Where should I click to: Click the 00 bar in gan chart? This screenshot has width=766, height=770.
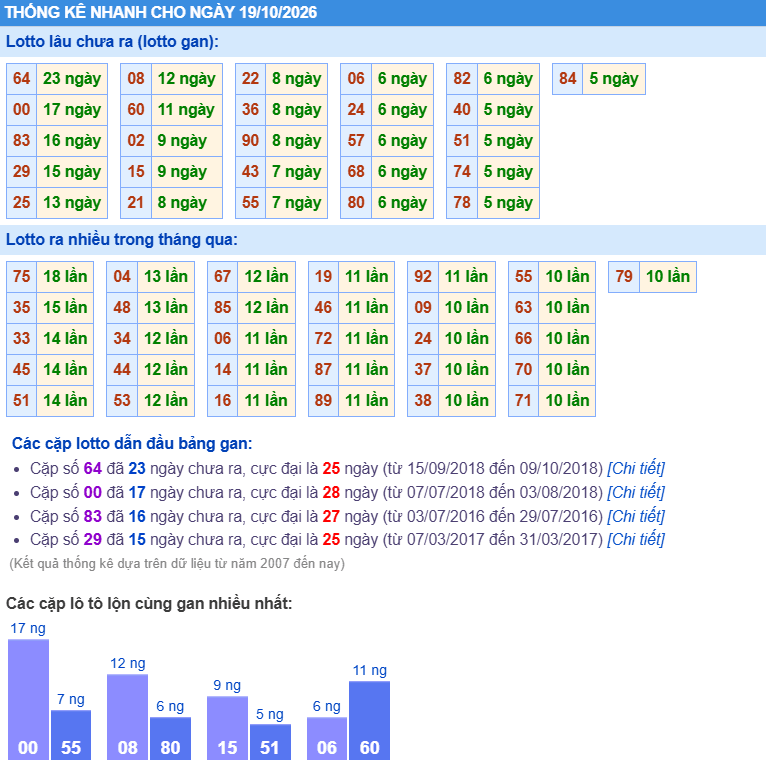click(x=28, y=699)
